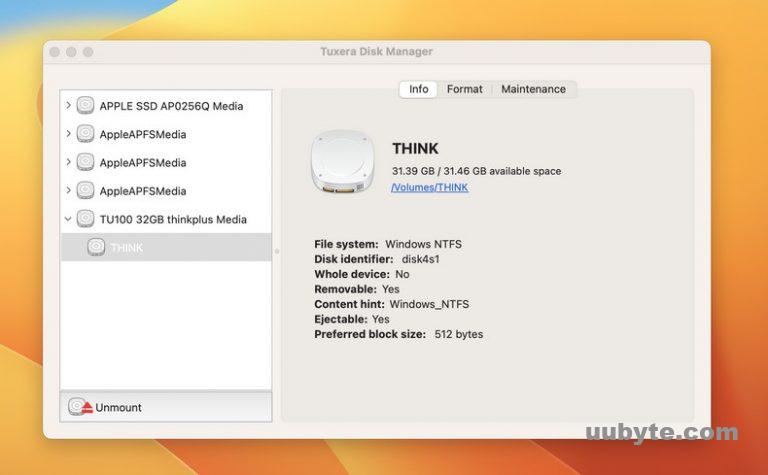
Task: Collapse the TU100 32GB thinkplus Media entry
Action: coord(68,219)
